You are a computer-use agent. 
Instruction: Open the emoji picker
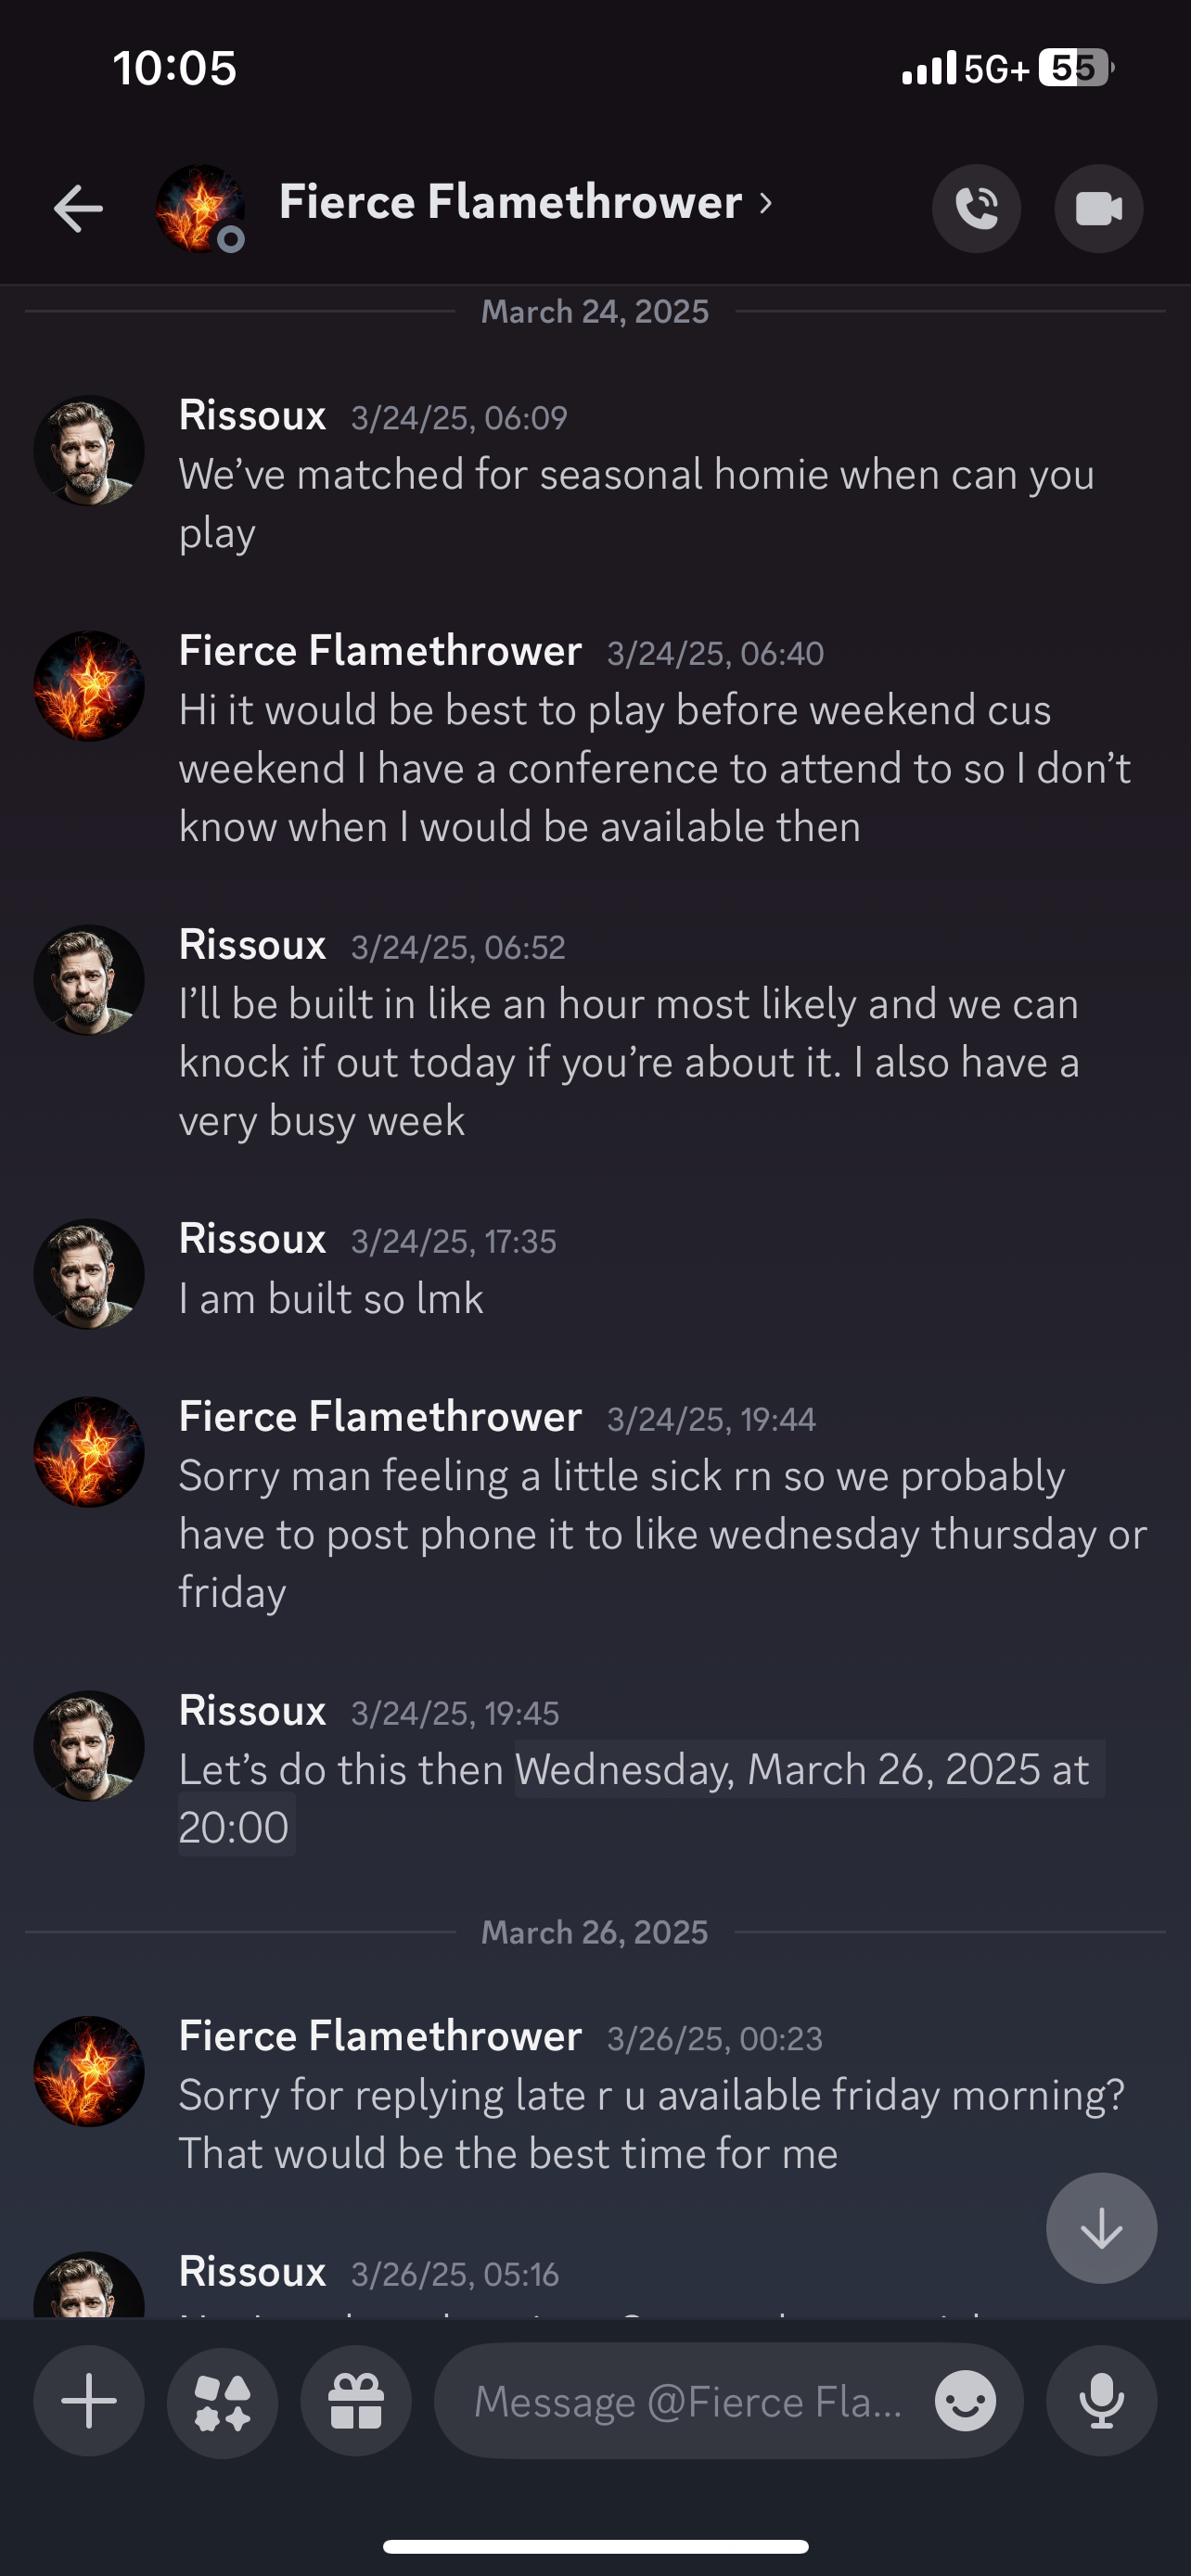click(x=965, y=2400)
